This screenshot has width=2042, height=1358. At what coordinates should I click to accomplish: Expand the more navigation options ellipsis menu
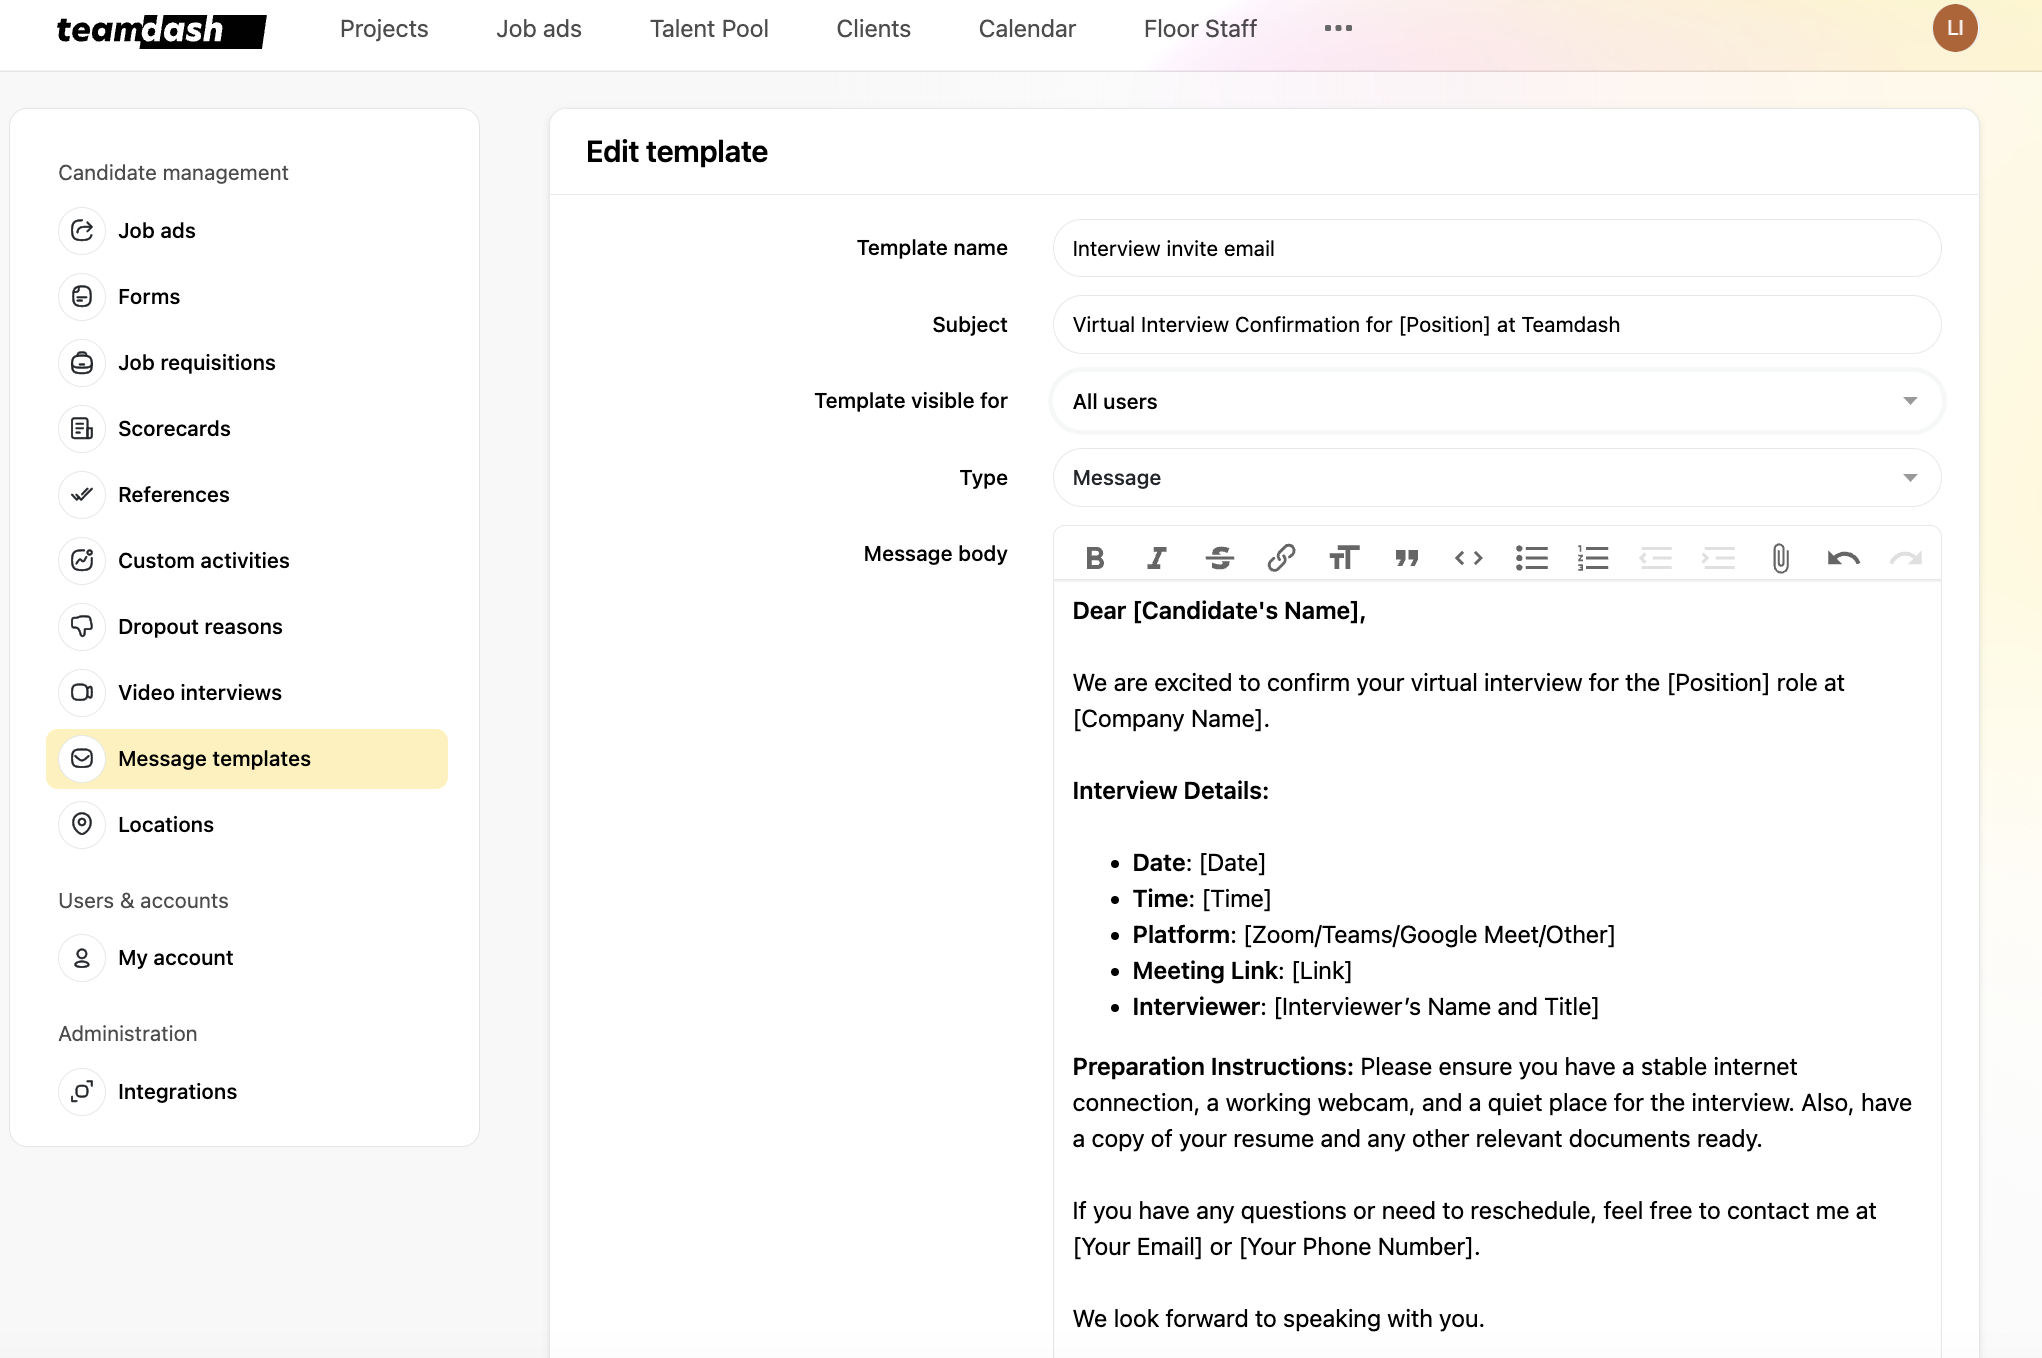tap(1338, 28)
